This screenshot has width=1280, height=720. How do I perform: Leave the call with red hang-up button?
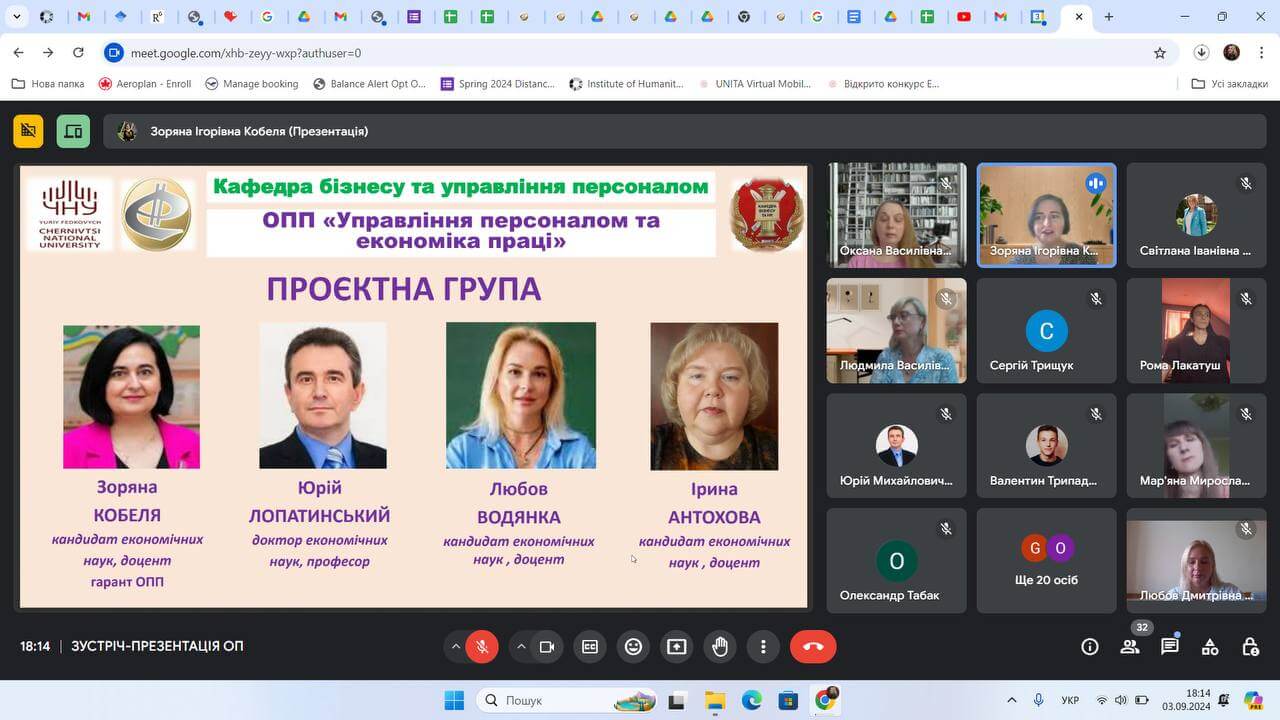(x=813, y=647)
